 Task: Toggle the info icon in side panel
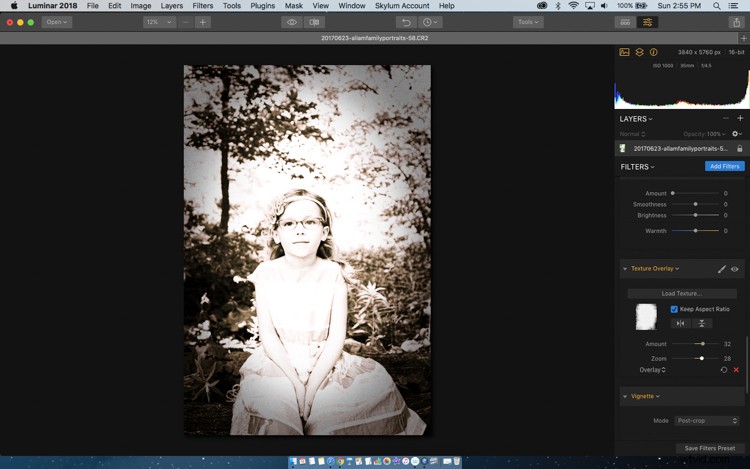coord(653,52)
